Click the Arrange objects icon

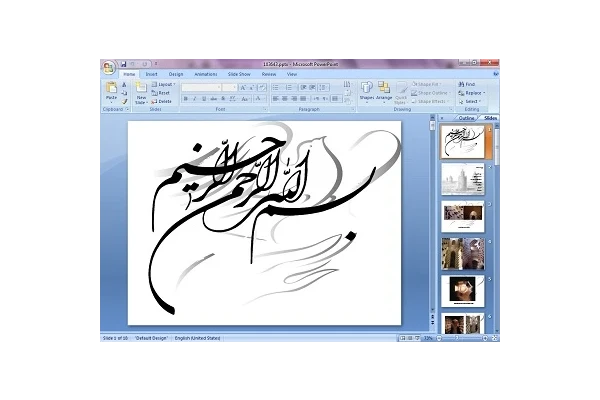(383, 87)
